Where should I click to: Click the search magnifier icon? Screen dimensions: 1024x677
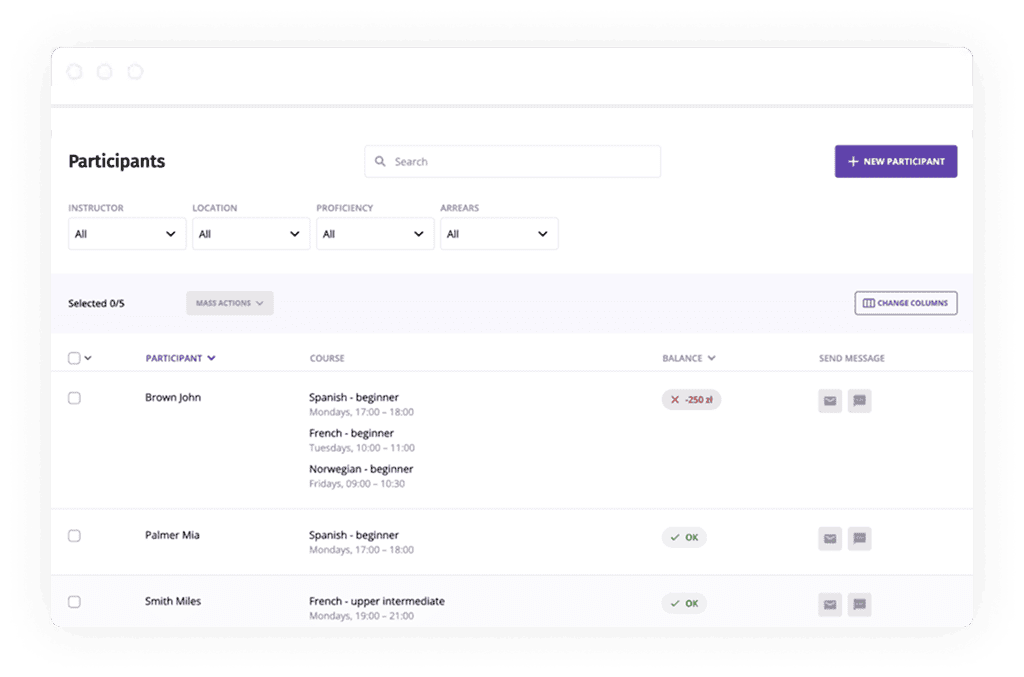(381, 162)
